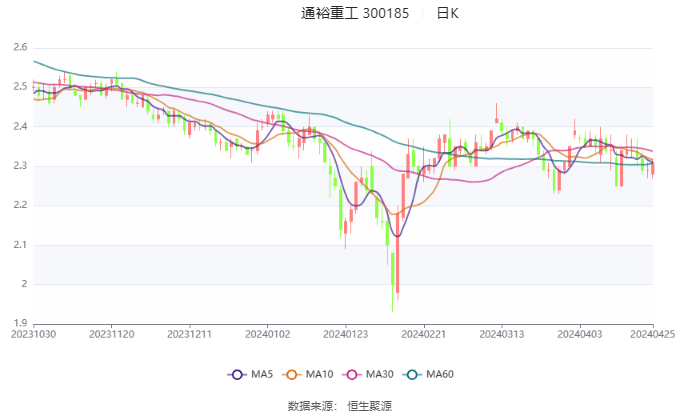Click the pink MA30 legend marker
This screenshot has height=413, width=680.
[353, 374]
